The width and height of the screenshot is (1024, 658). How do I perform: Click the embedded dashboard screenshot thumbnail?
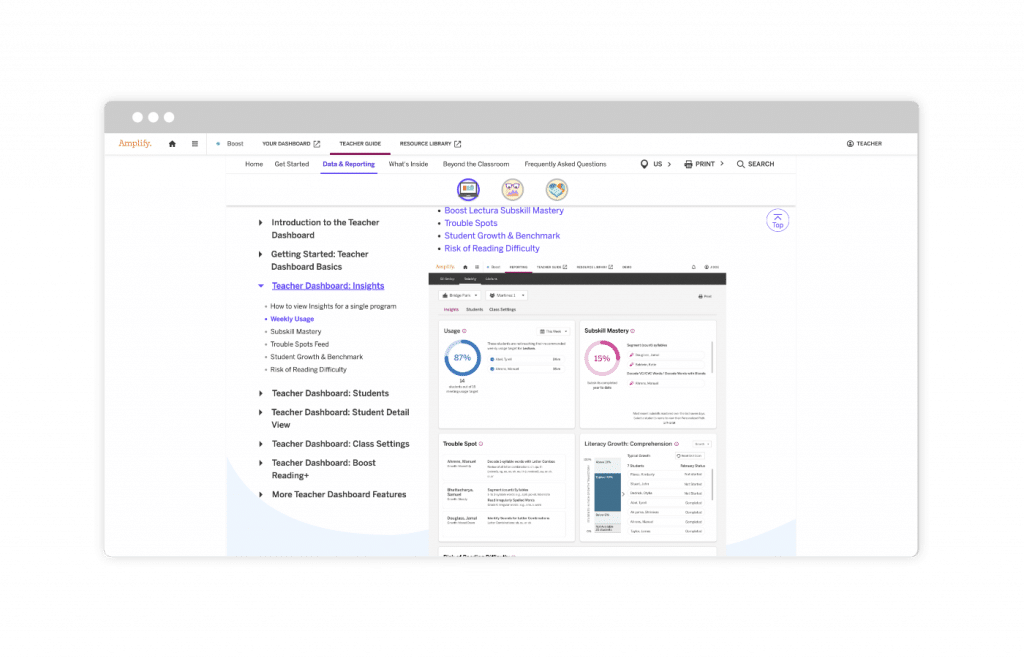[x=578, y=410]
